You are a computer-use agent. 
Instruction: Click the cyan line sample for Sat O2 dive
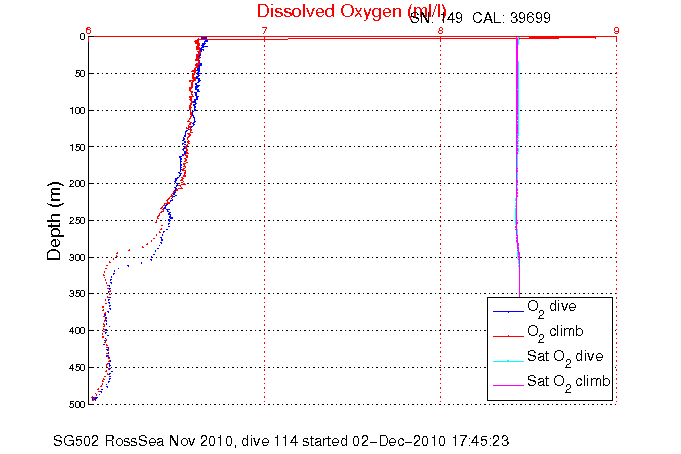[508, 361]
